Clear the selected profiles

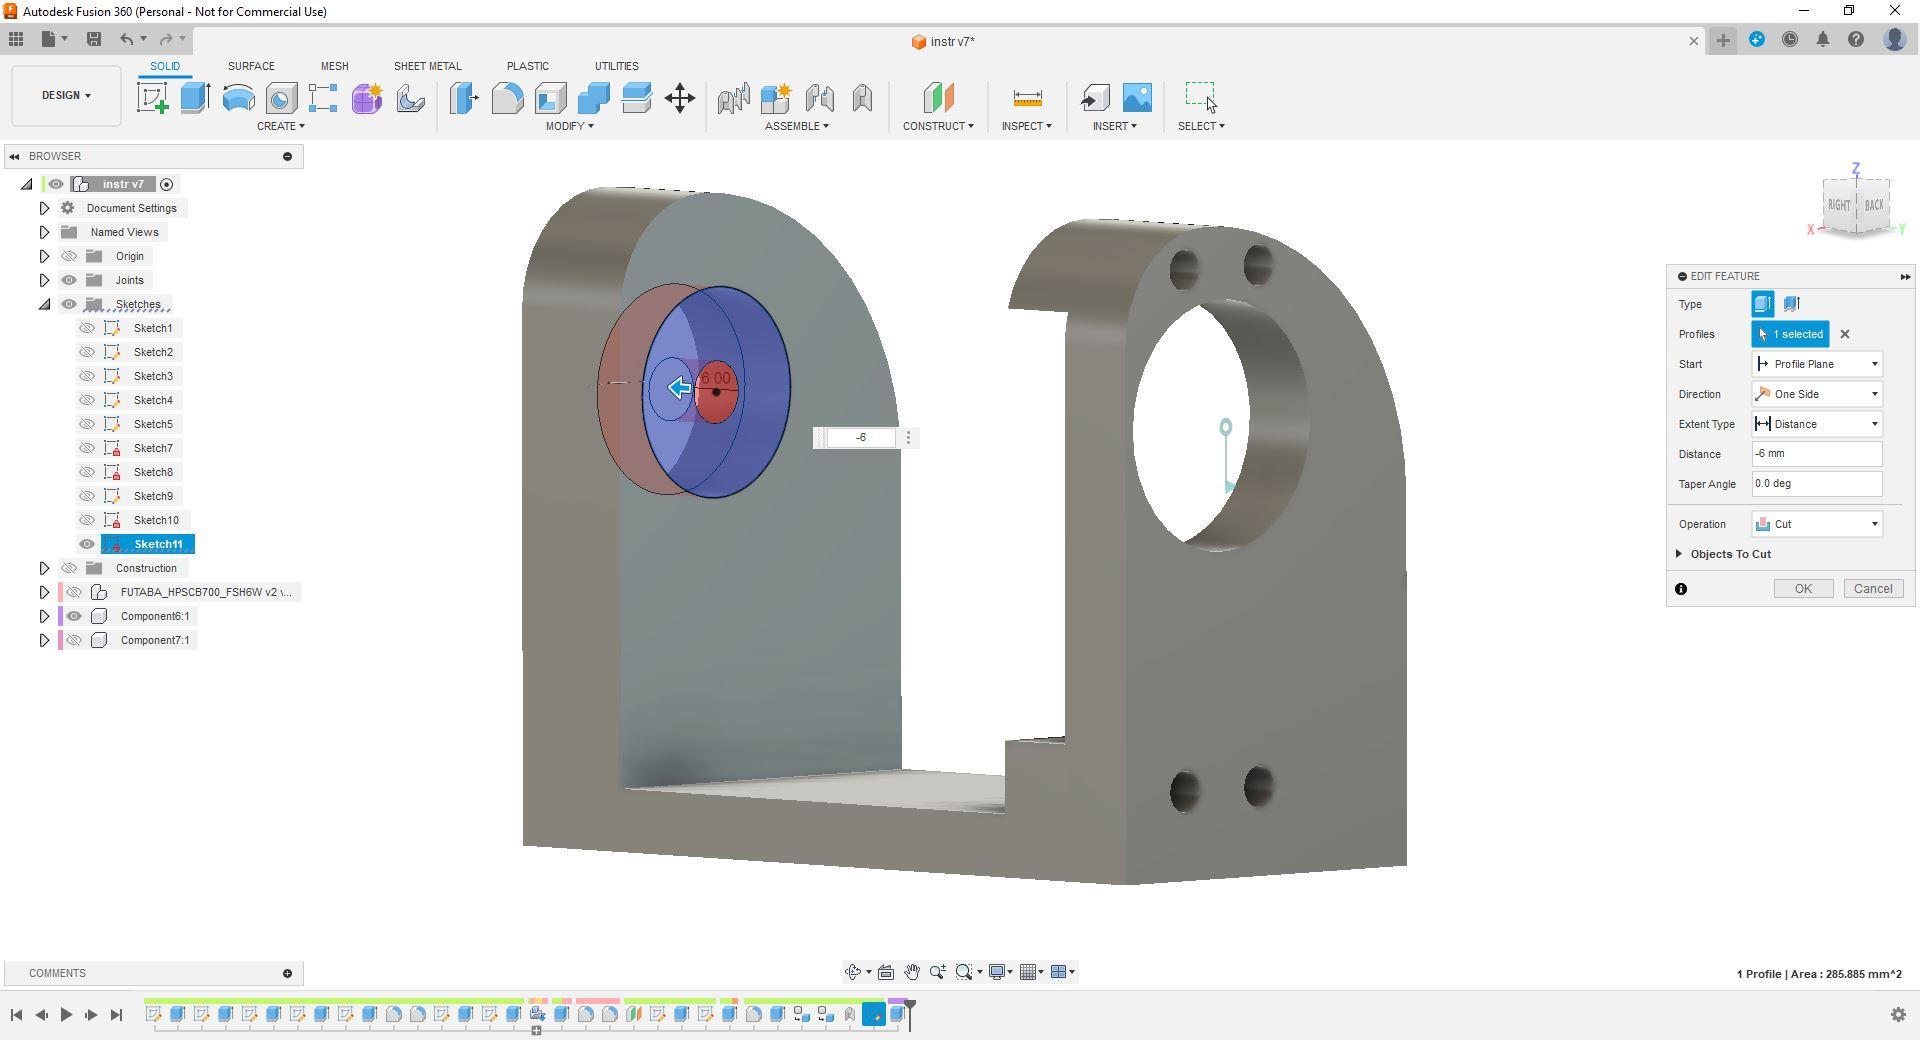click(x=1845, y=334)
